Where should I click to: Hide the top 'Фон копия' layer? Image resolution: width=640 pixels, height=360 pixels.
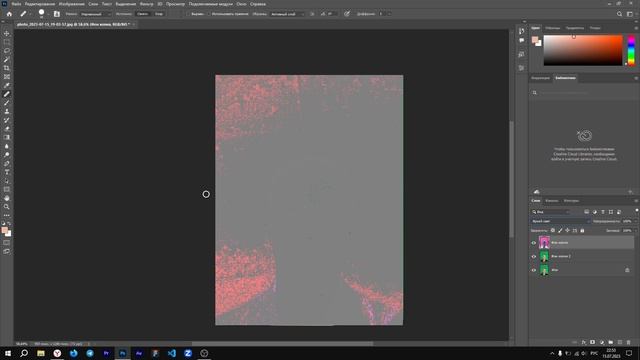pos(533,243)
